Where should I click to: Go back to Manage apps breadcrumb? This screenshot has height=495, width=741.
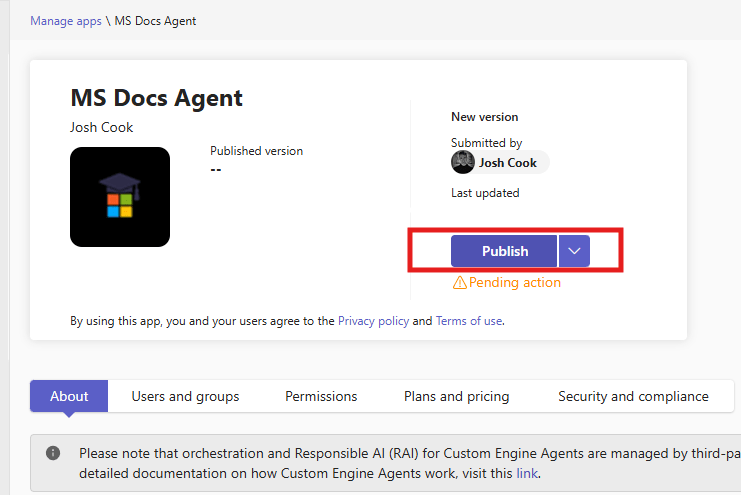[x=66, y=21]
